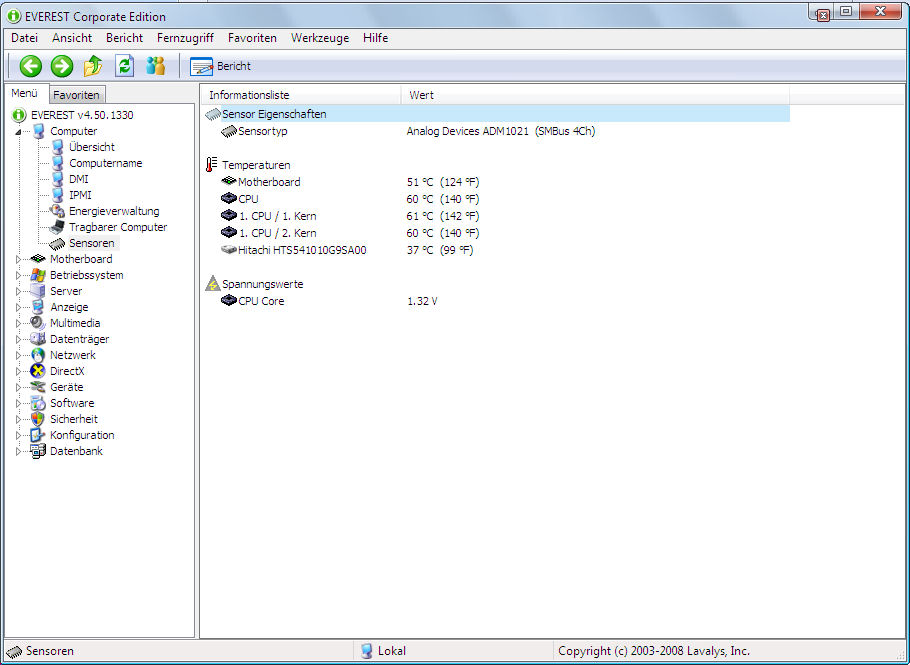
Task: Select the Hitachi HTS541010G9SA00 row
Action: [496, 250]
